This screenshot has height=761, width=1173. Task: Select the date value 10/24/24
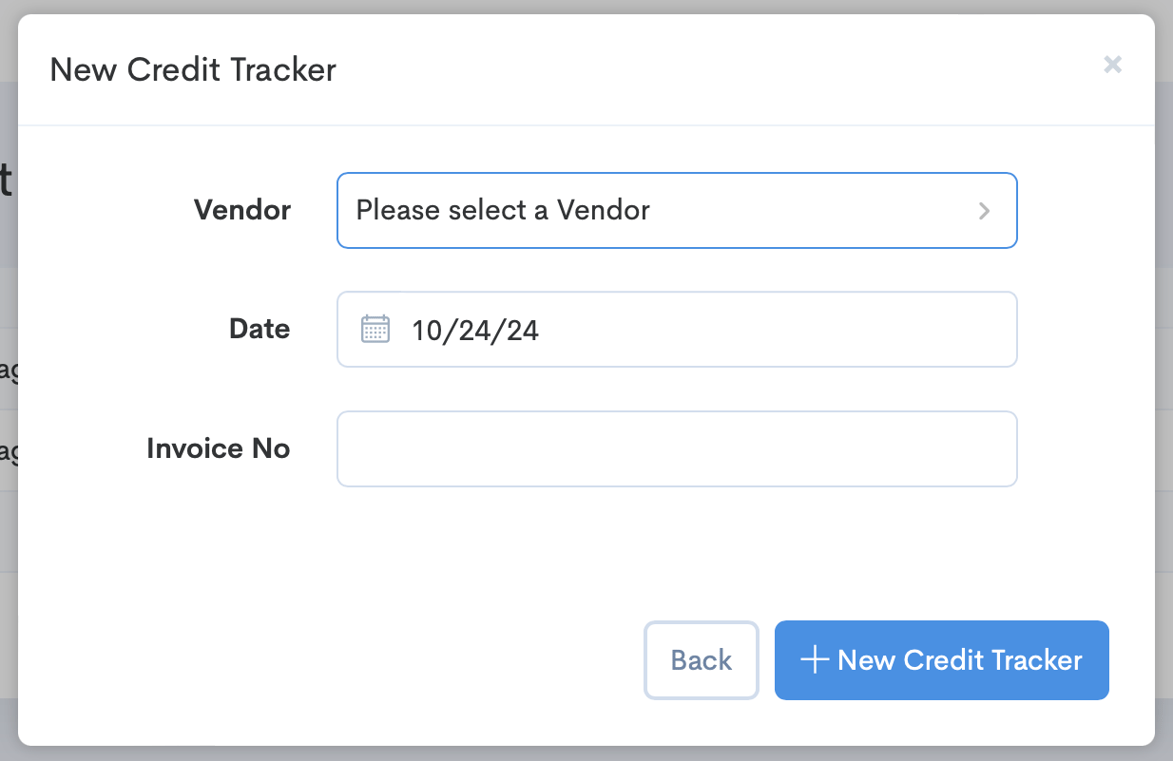[474, 328]
